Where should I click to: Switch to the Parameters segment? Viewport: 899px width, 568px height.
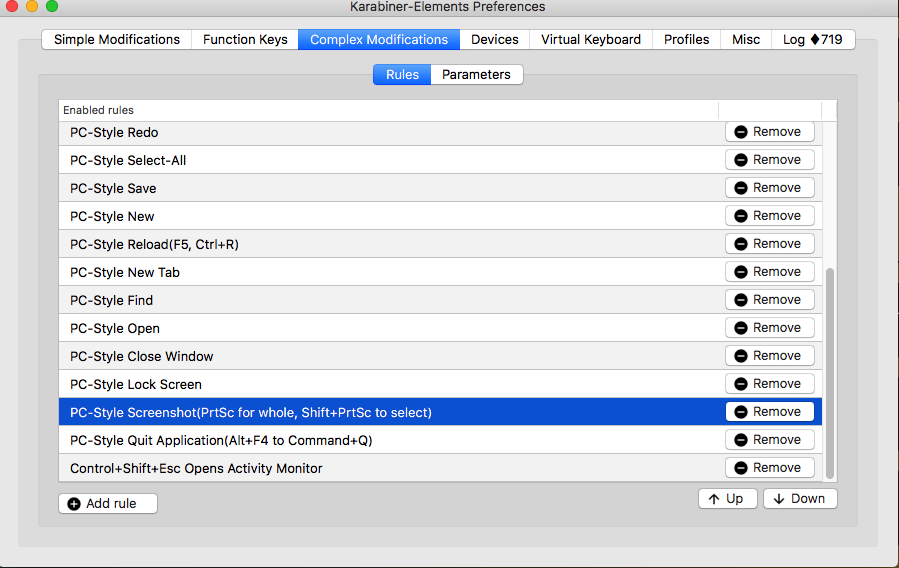tap(476, 75)
